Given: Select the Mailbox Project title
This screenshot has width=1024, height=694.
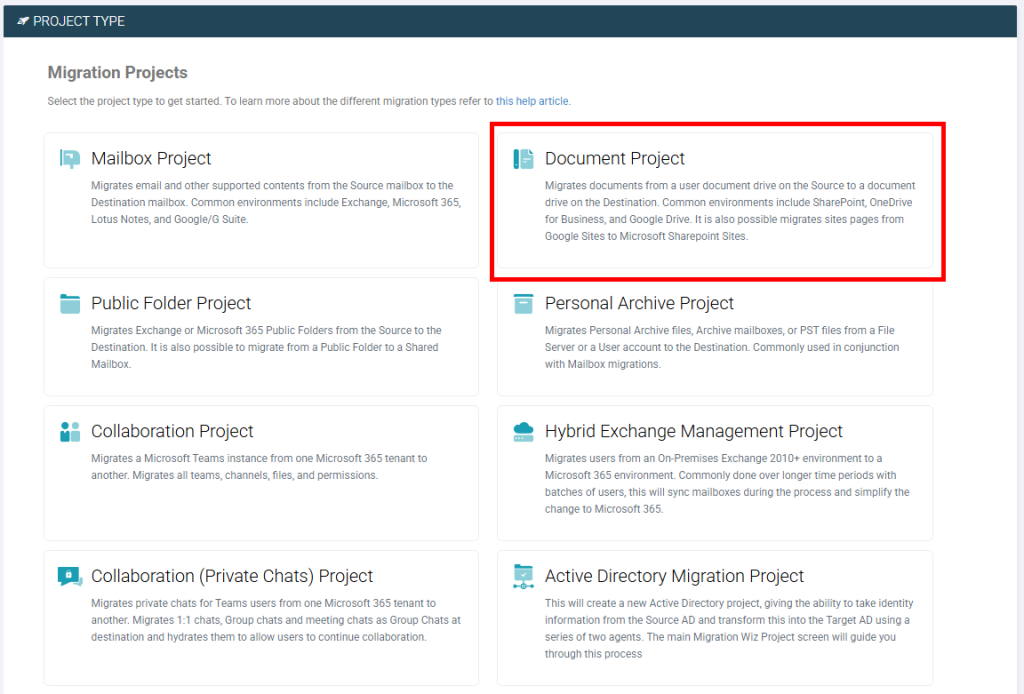Looking at the screenshot, I should [151, 159].
